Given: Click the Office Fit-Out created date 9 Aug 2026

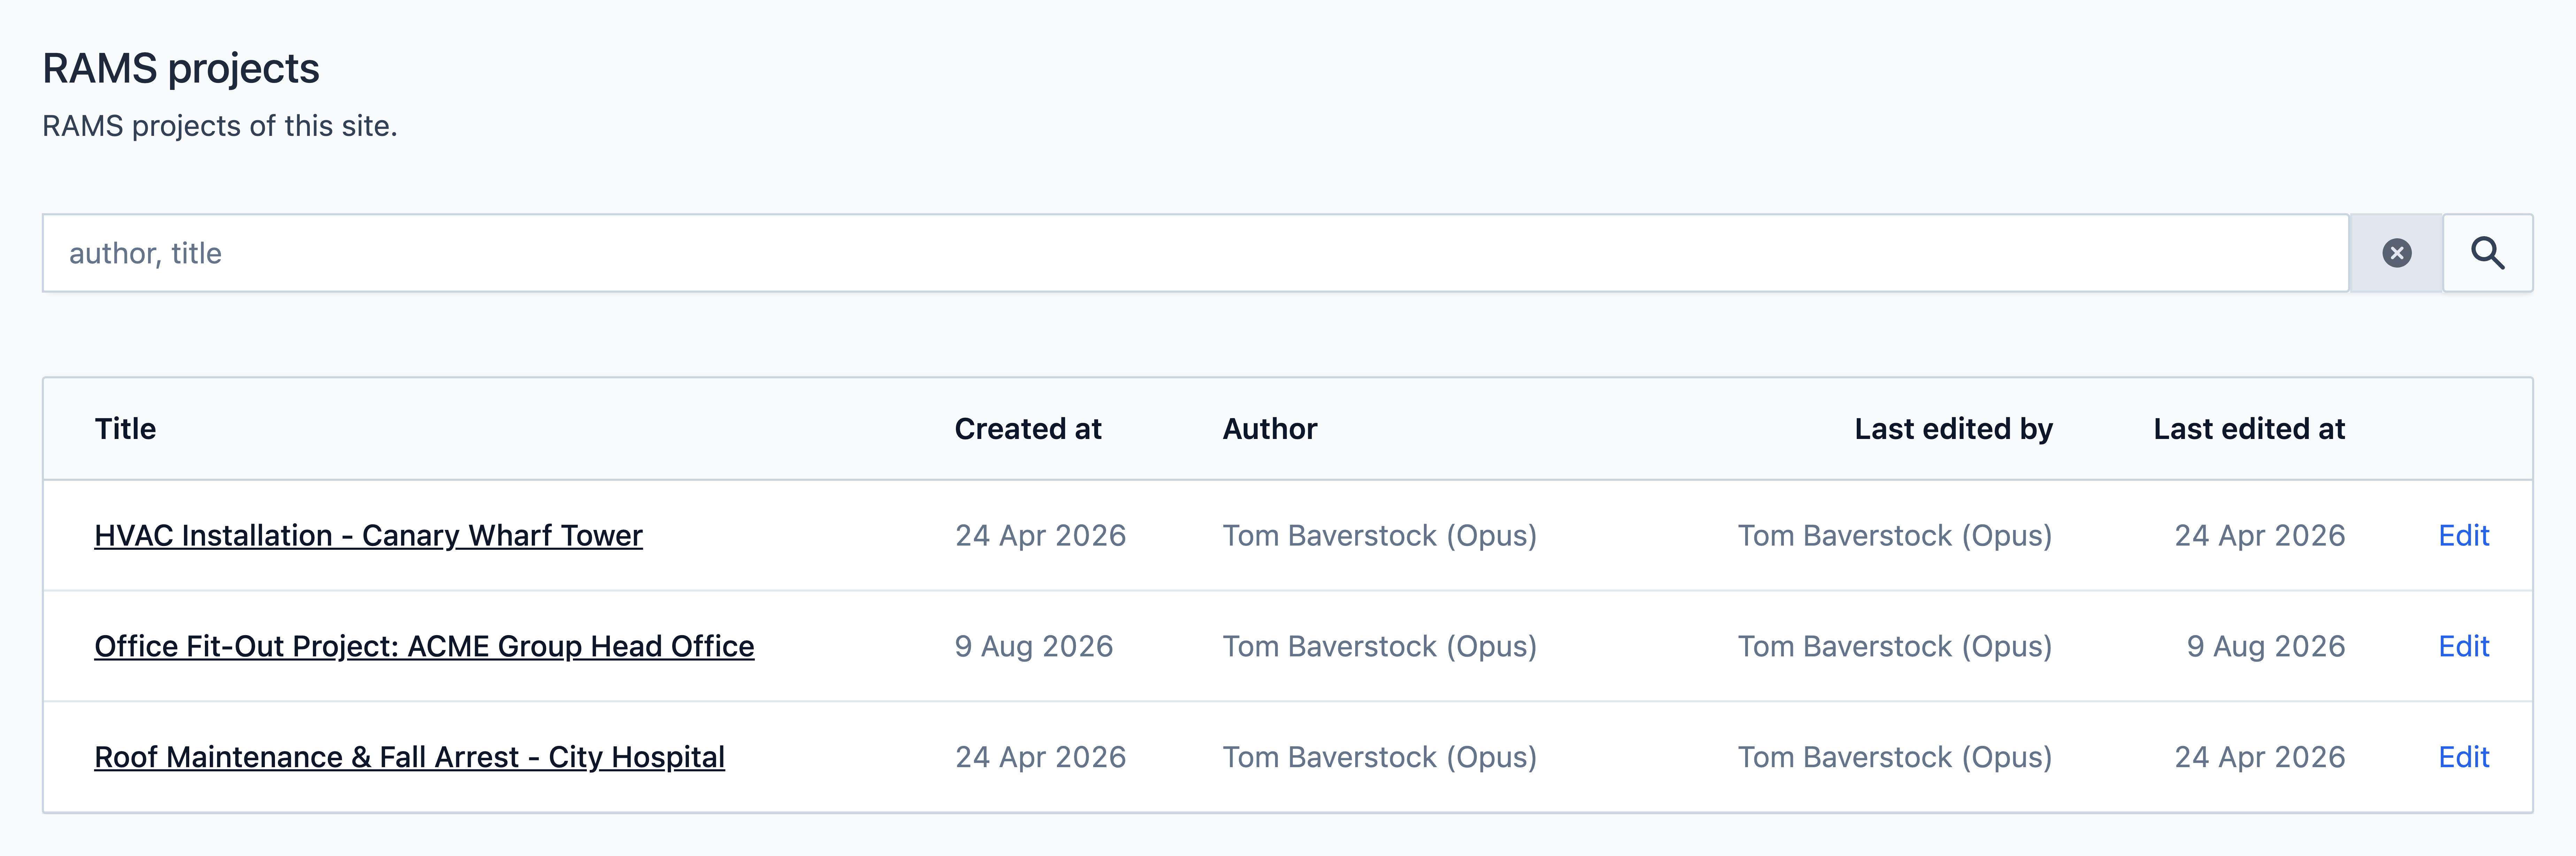Looking at the screenshot, I should pos(1034,647).
